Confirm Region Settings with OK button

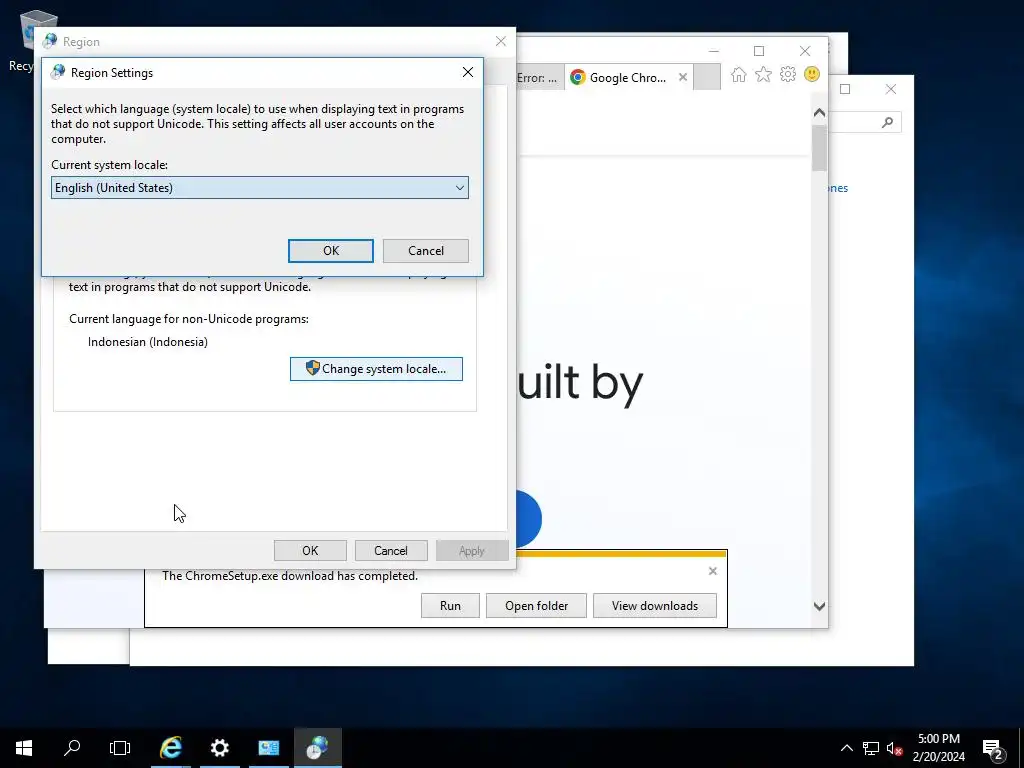(331, 251)
